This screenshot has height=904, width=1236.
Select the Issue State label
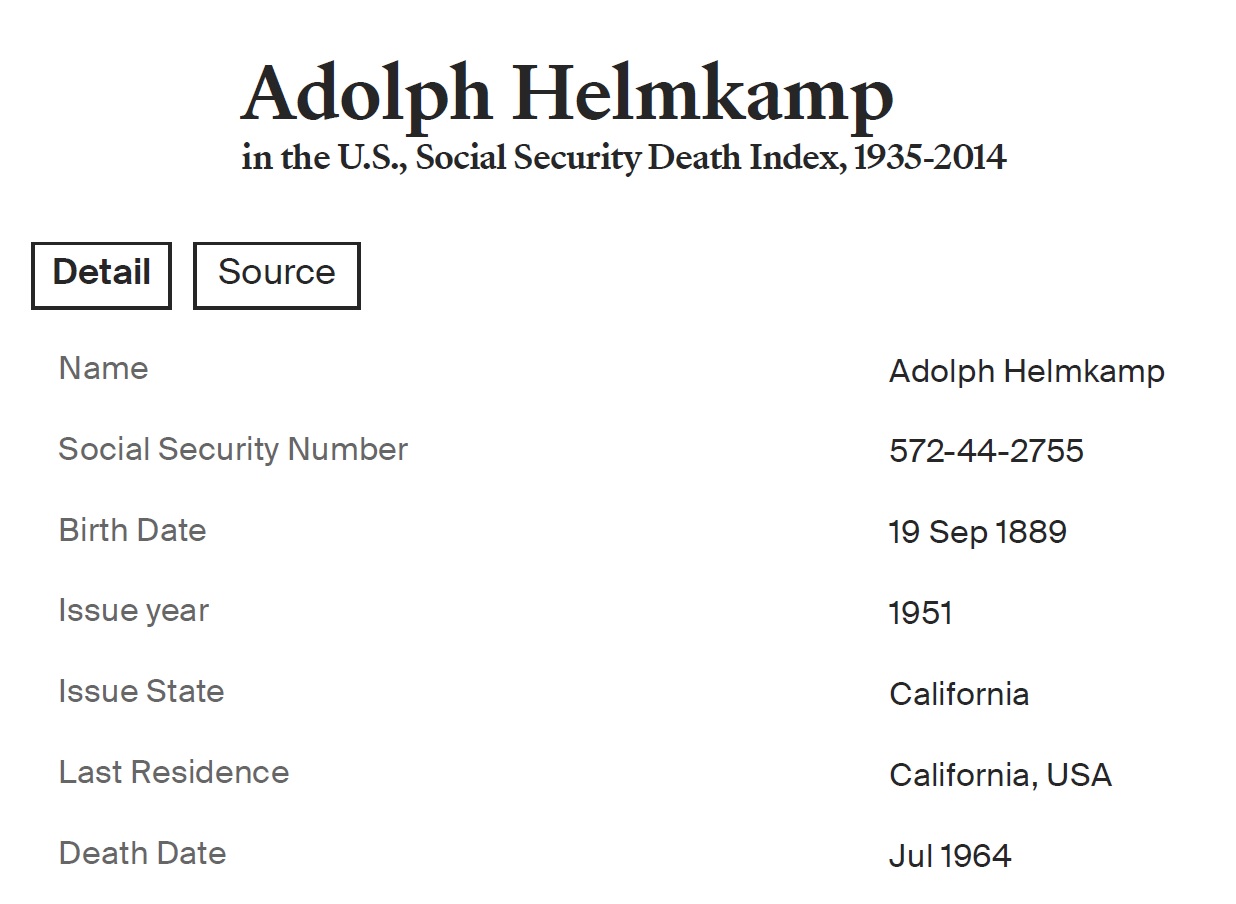pyautogui.click(x=141, y=691)
